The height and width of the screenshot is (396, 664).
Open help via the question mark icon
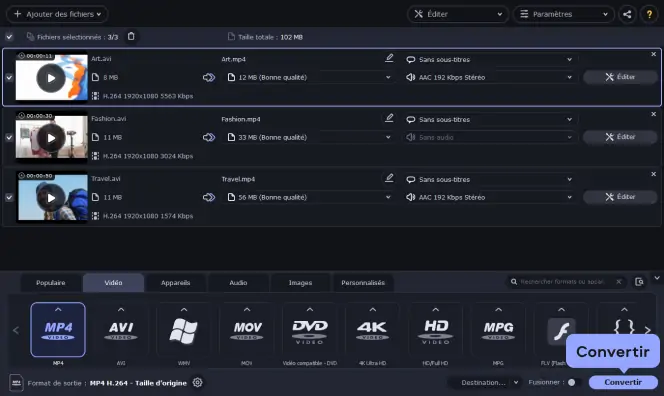pos(649,14)
